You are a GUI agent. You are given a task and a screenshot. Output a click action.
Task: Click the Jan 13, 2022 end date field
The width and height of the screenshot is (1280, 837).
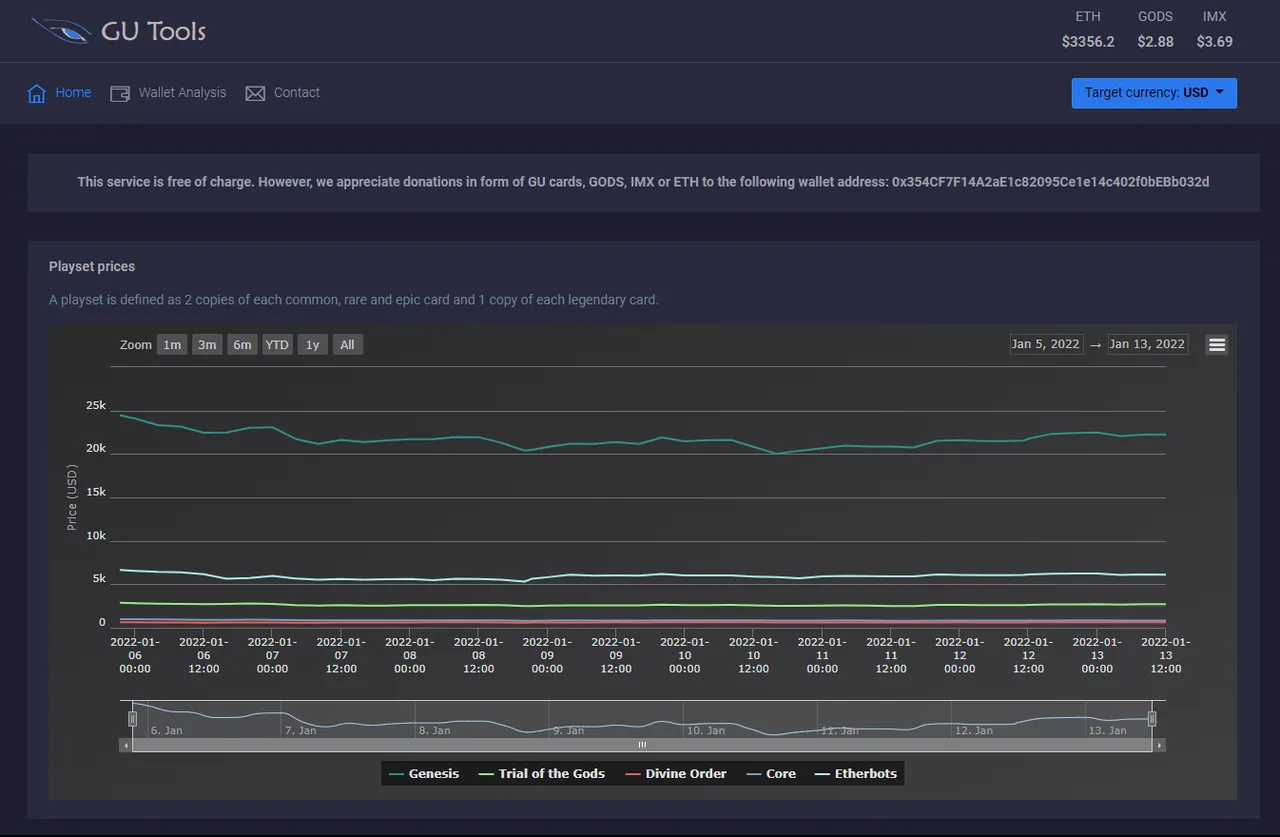tap(1147, 344)
